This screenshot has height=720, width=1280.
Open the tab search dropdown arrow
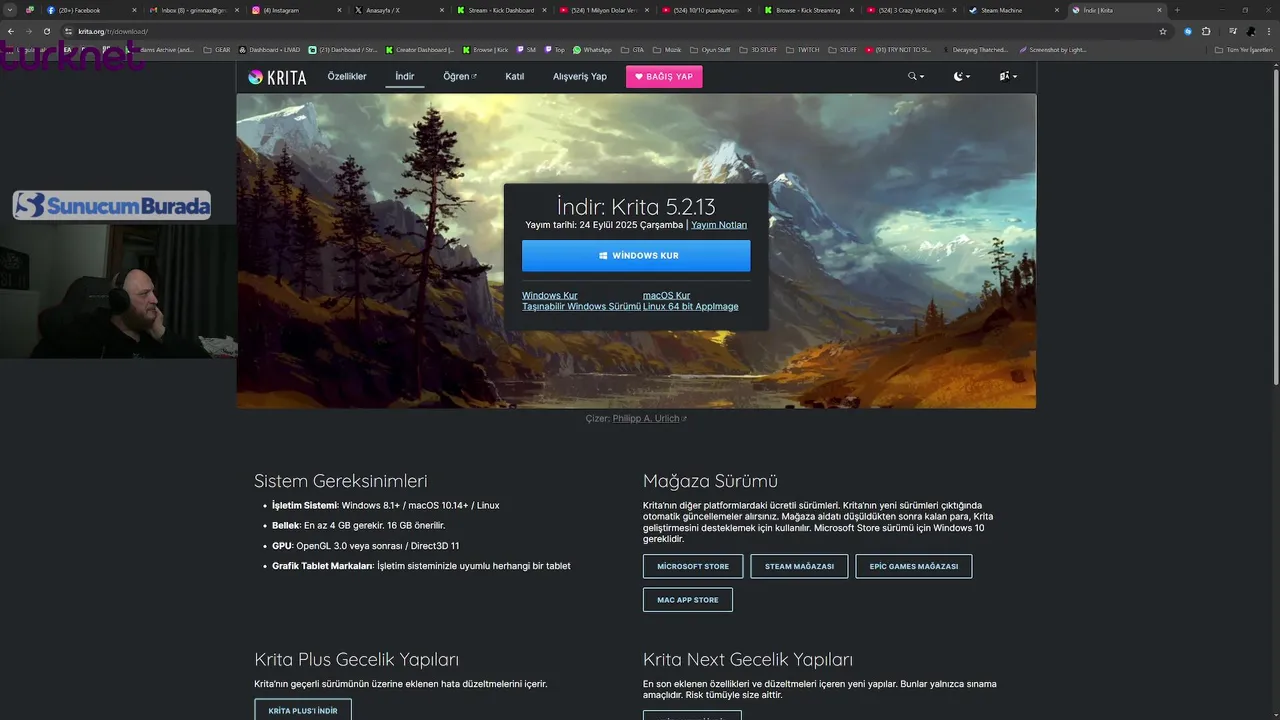point(10,10)
